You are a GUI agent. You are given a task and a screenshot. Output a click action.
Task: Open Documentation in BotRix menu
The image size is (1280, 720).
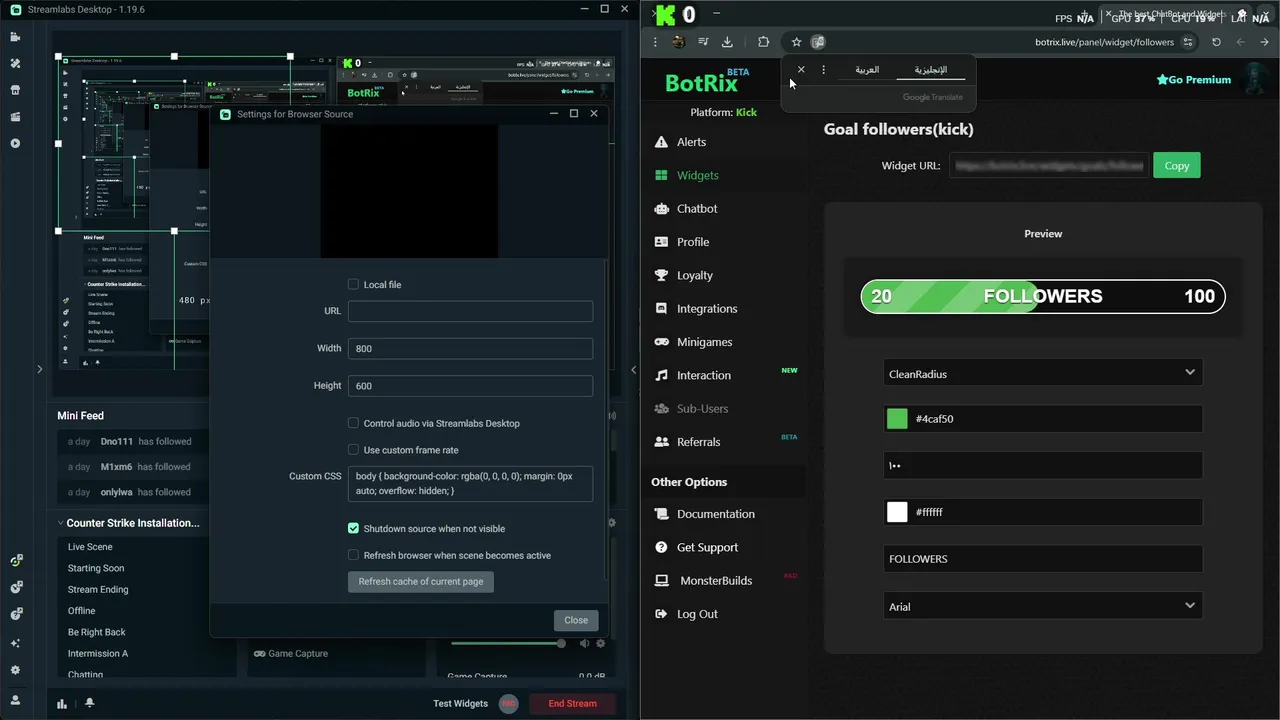coord(716,514)
